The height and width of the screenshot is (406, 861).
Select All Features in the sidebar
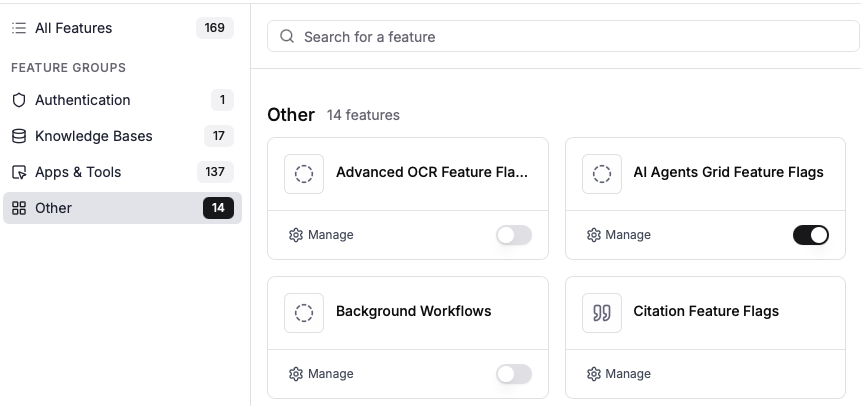[74, 28]
